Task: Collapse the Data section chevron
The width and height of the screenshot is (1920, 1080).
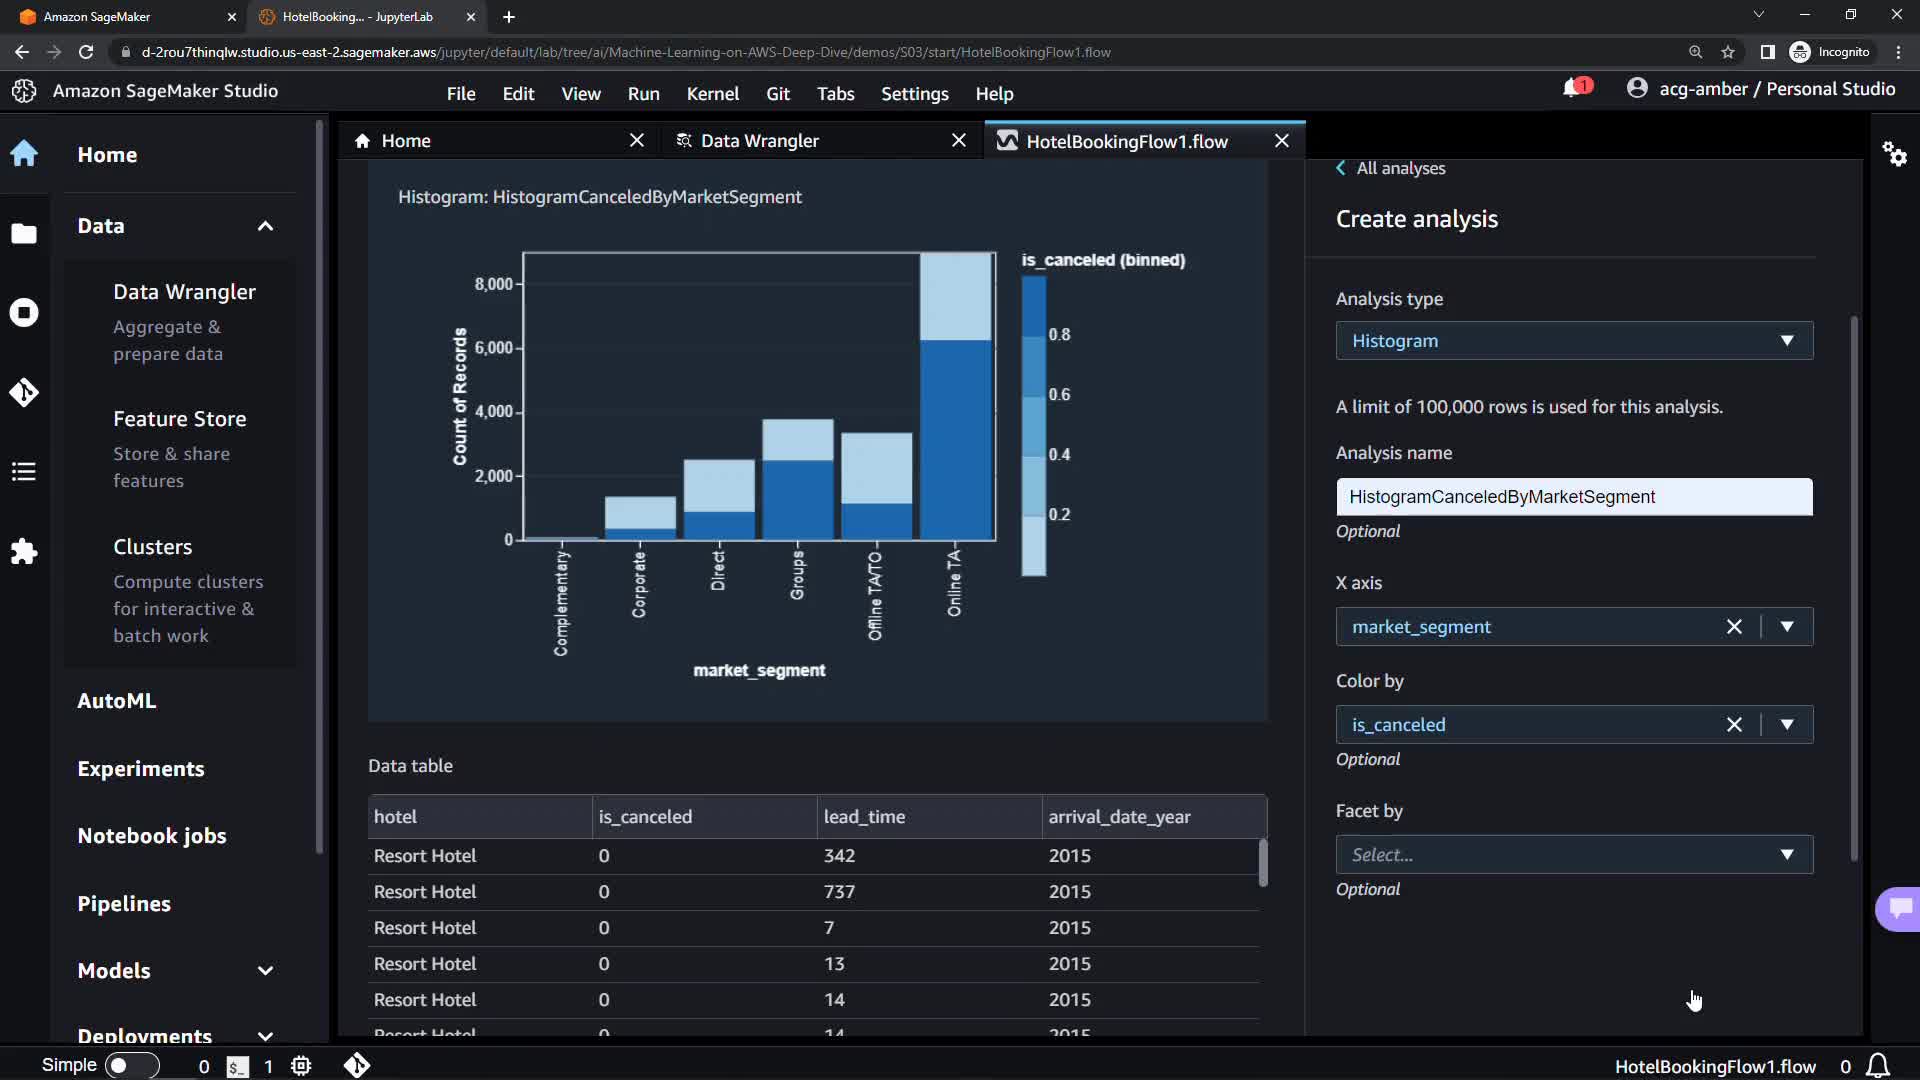Action: [x=265, y=226]
